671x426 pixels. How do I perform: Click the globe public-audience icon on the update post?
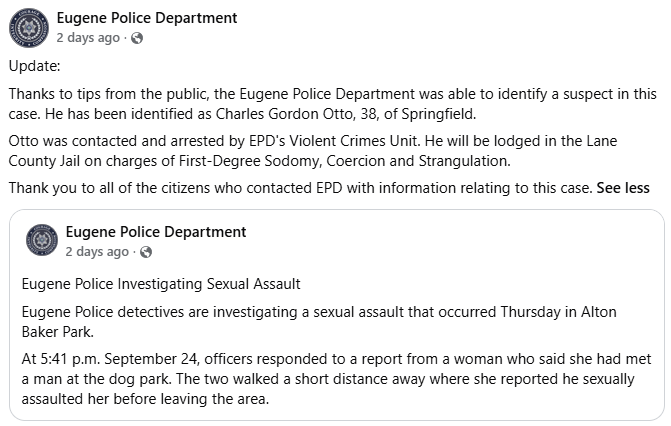(137, 38)
